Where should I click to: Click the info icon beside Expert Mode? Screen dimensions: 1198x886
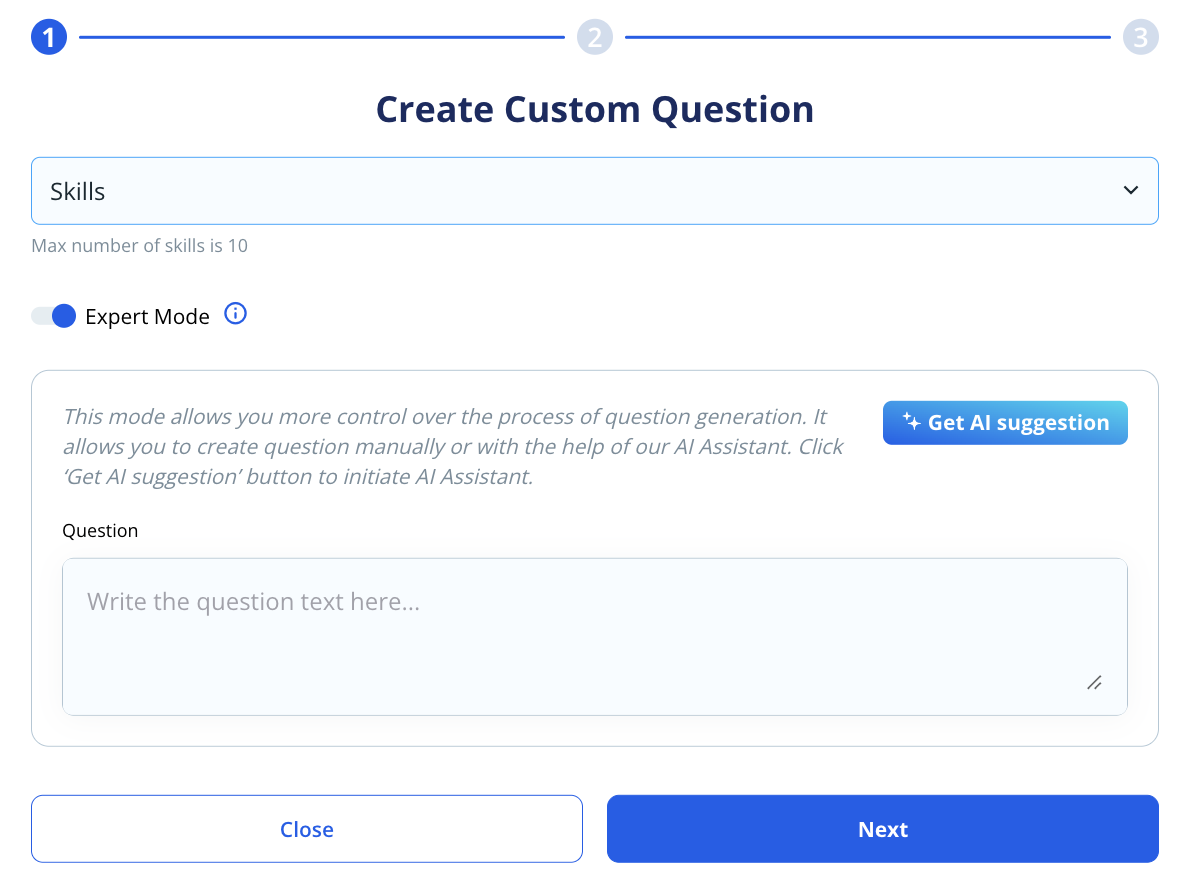[235, 314]
